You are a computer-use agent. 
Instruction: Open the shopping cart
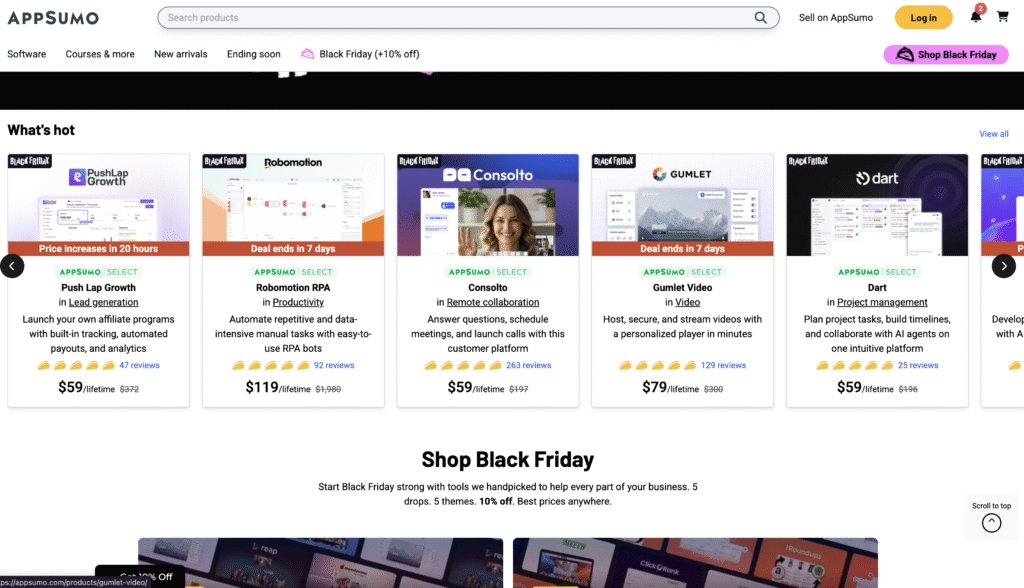[1003, 17]
